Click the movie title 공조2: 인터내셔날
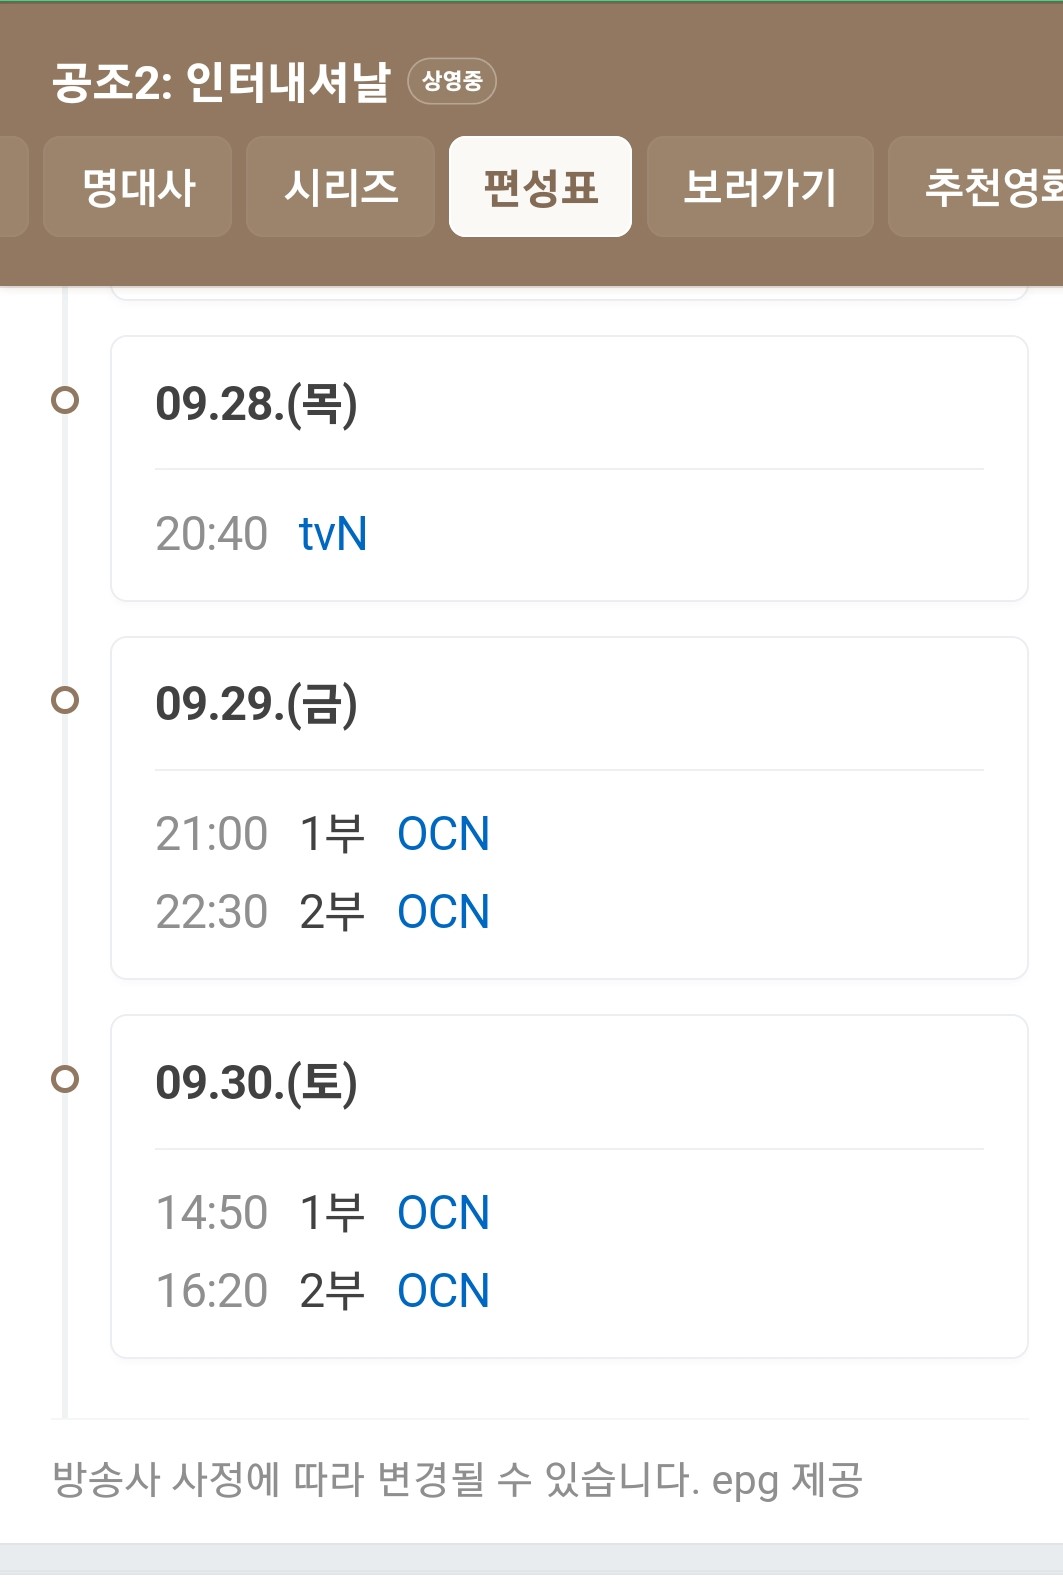The image size is (1063, 1586). (x=221, y=82)
